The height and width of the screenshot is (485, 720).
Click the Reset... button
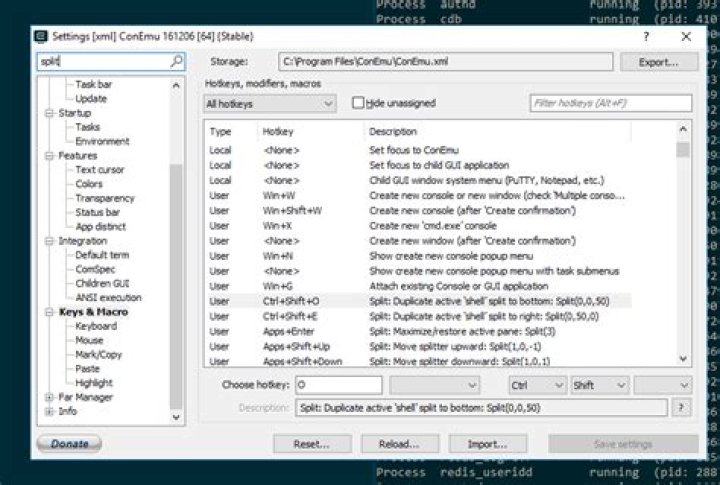(x=312, y=444)
